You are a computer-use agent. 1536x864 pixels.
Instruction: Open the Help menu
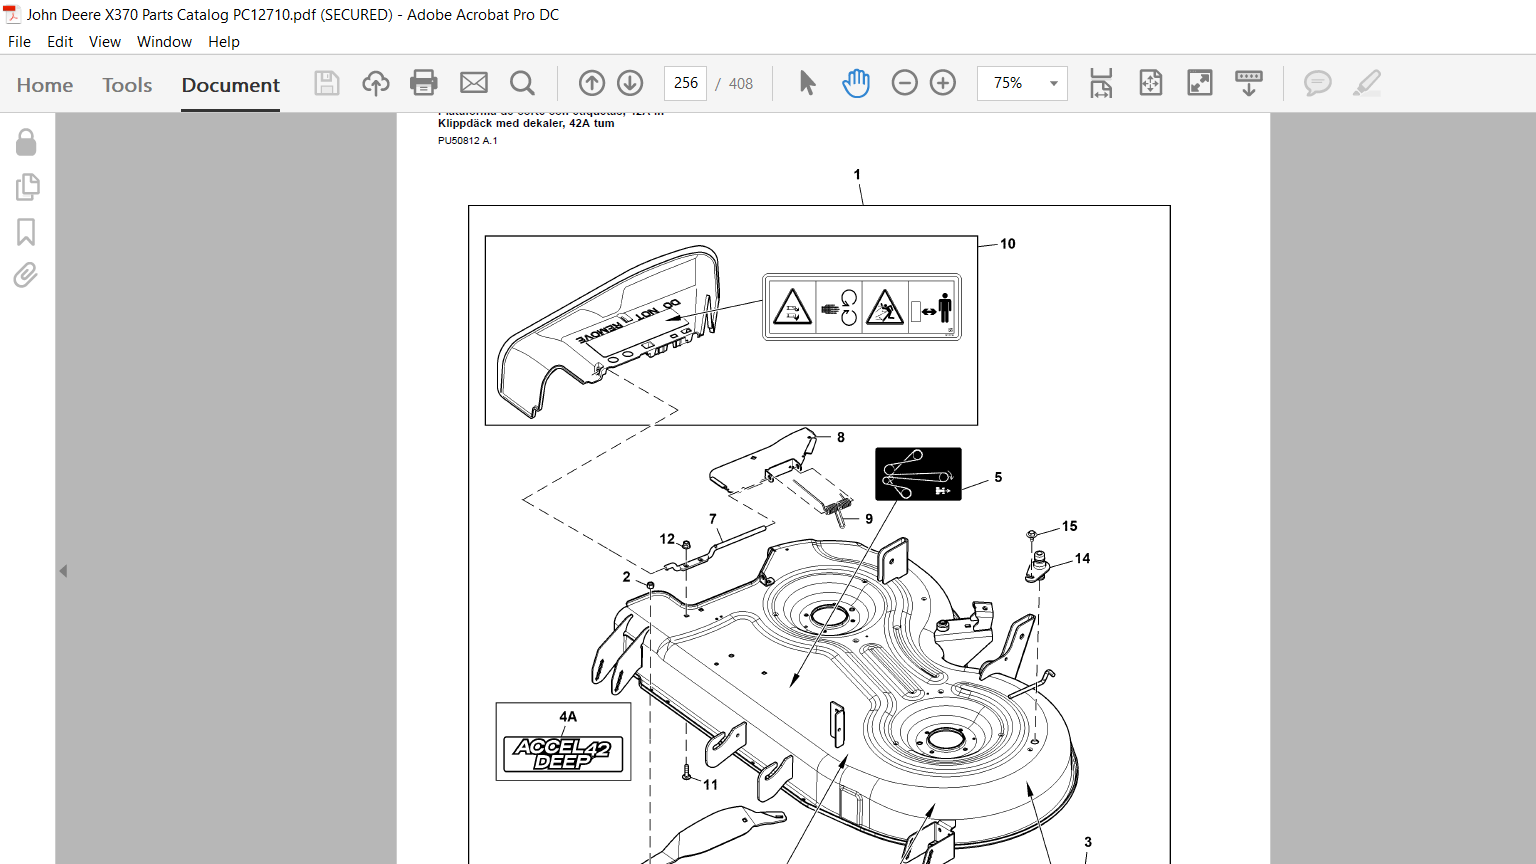tap(224, 42)
